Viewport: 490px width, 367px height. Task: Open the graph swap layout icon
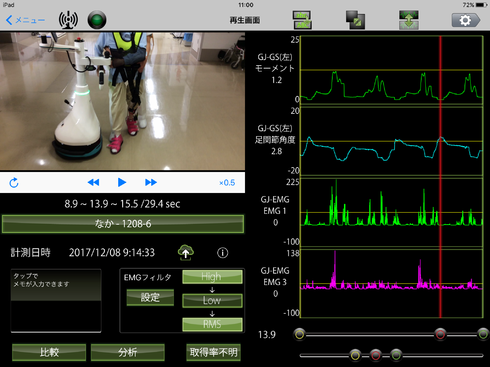point(302,20)
